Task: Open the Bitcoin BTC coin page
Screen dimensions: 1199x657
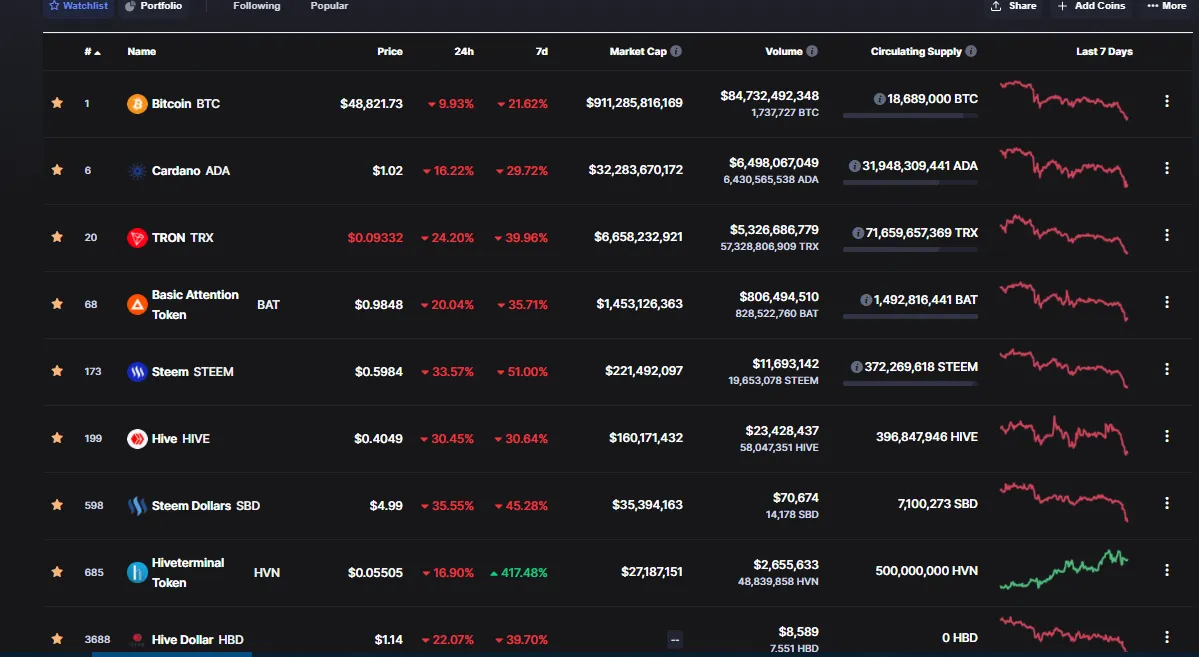Action: [x=186, y=103]
